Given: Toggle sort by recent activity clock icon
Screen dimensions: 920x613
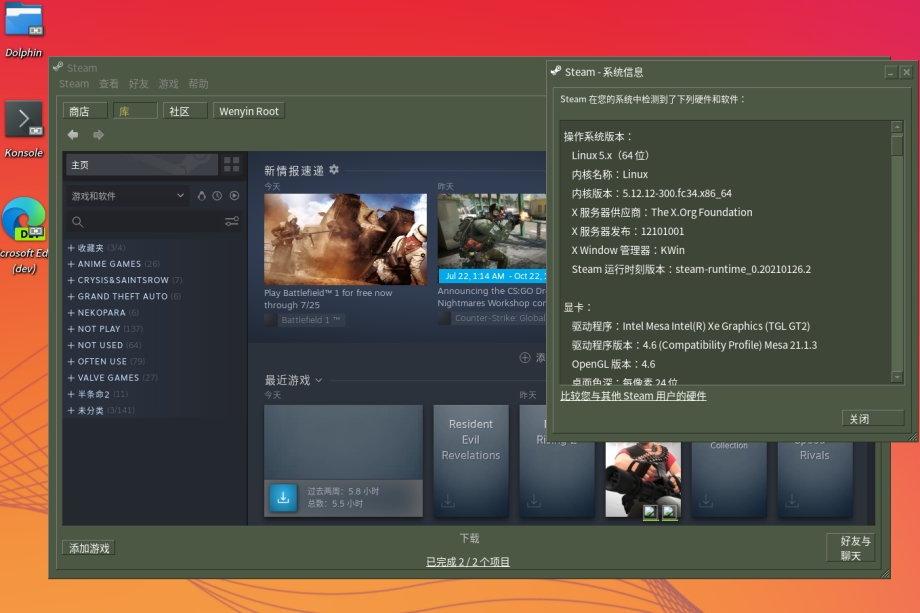Looking at the screenshot, I should click(x=217, y=196).
